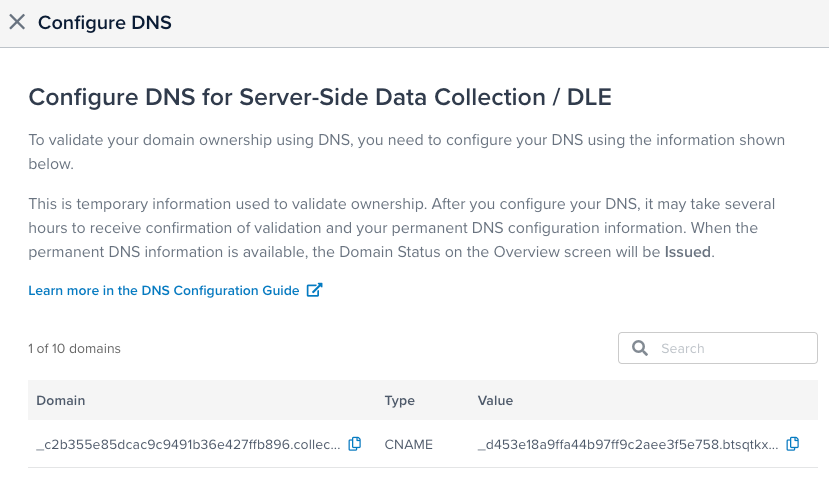Click the CNAME type cell
This screenshot has height=478, width=829.
tap(408, 444)
